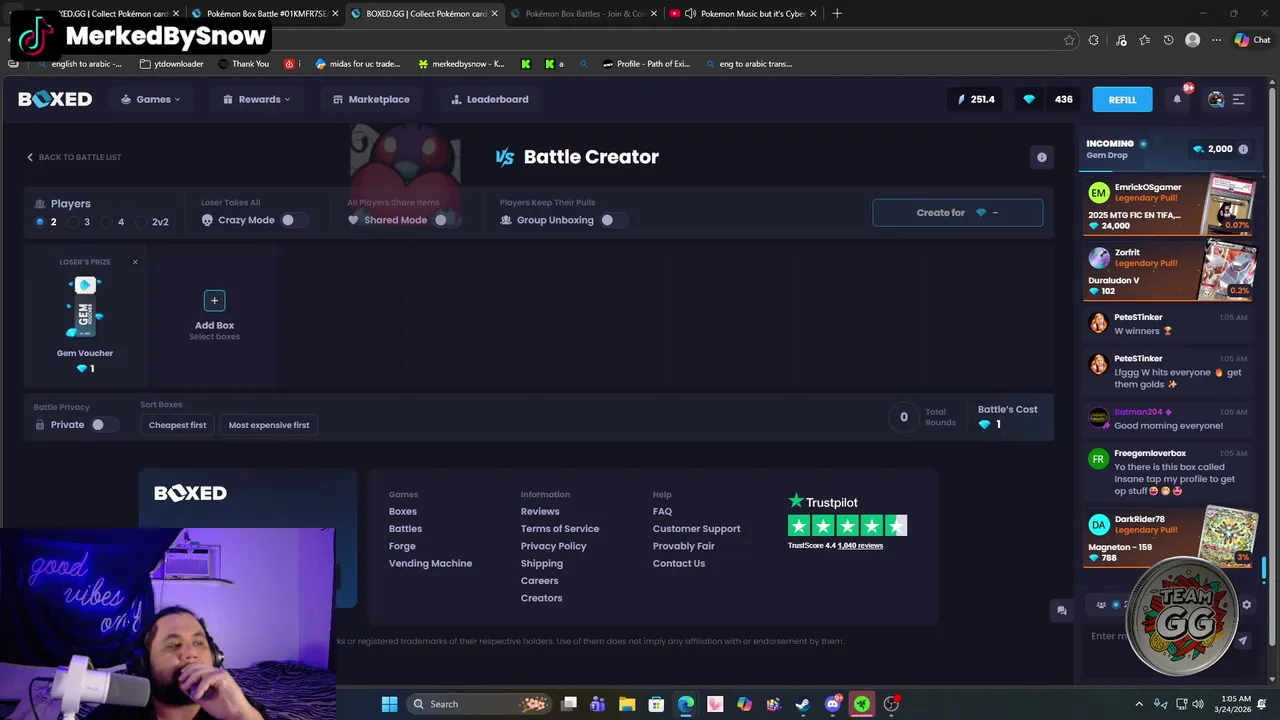This screenshot has width=1280, height=720.
Task: Switch to Pokémon Box Battles Join tab
Action: pyautogui.click(x=582, y=13)
